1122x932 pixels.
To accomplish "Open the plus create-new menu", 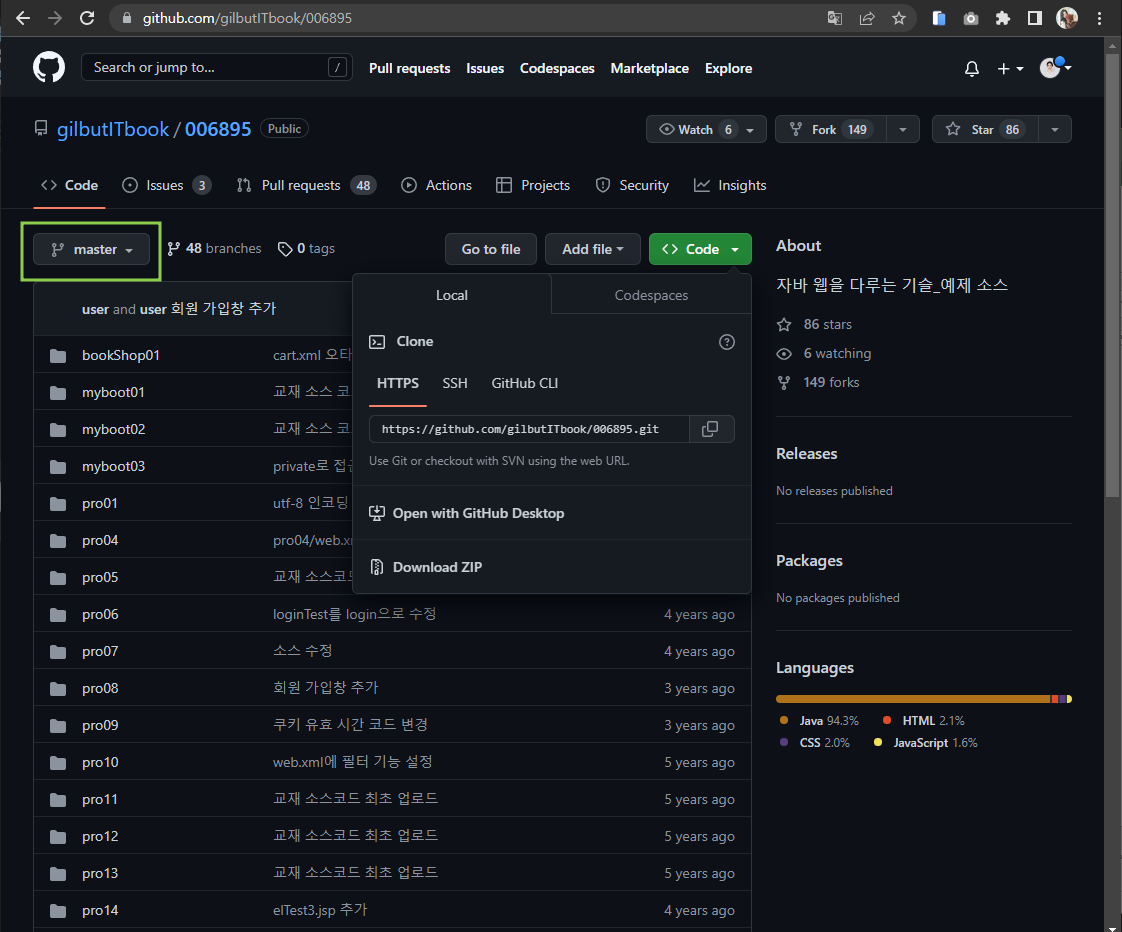I will click(x=1010, y=69).
